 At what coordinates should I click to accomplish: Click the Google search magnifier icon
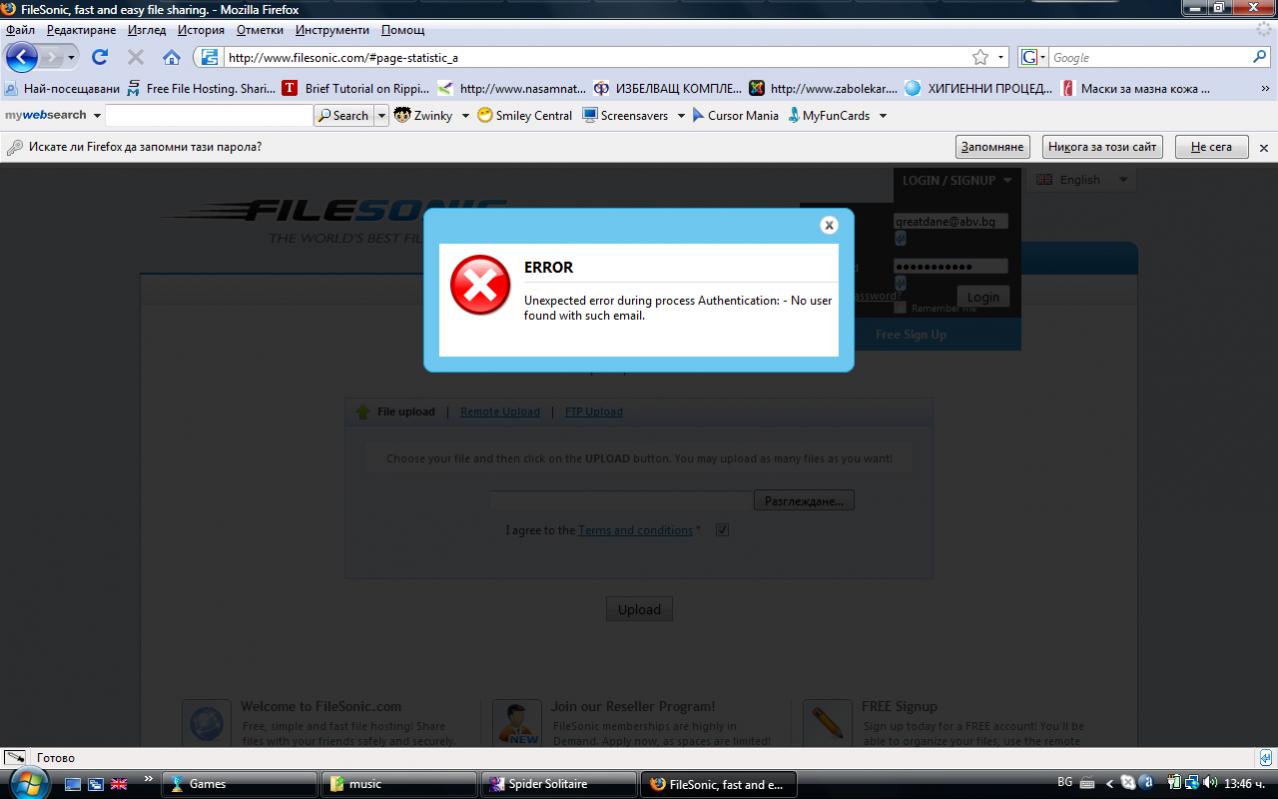click(x=1260, y=57)
